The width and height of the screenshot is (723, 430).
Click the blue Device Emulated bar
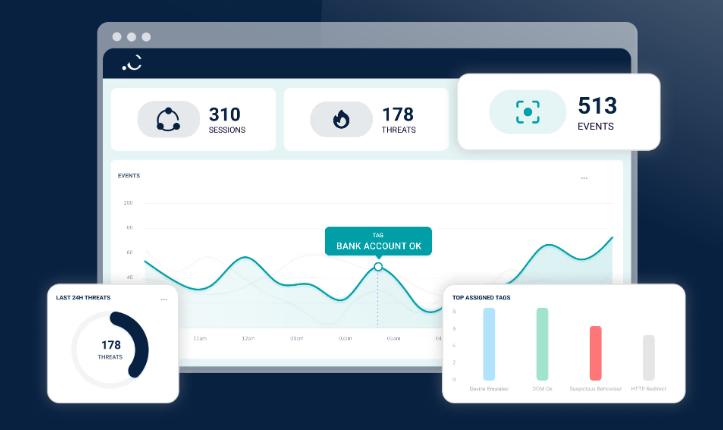pos(489,343)
